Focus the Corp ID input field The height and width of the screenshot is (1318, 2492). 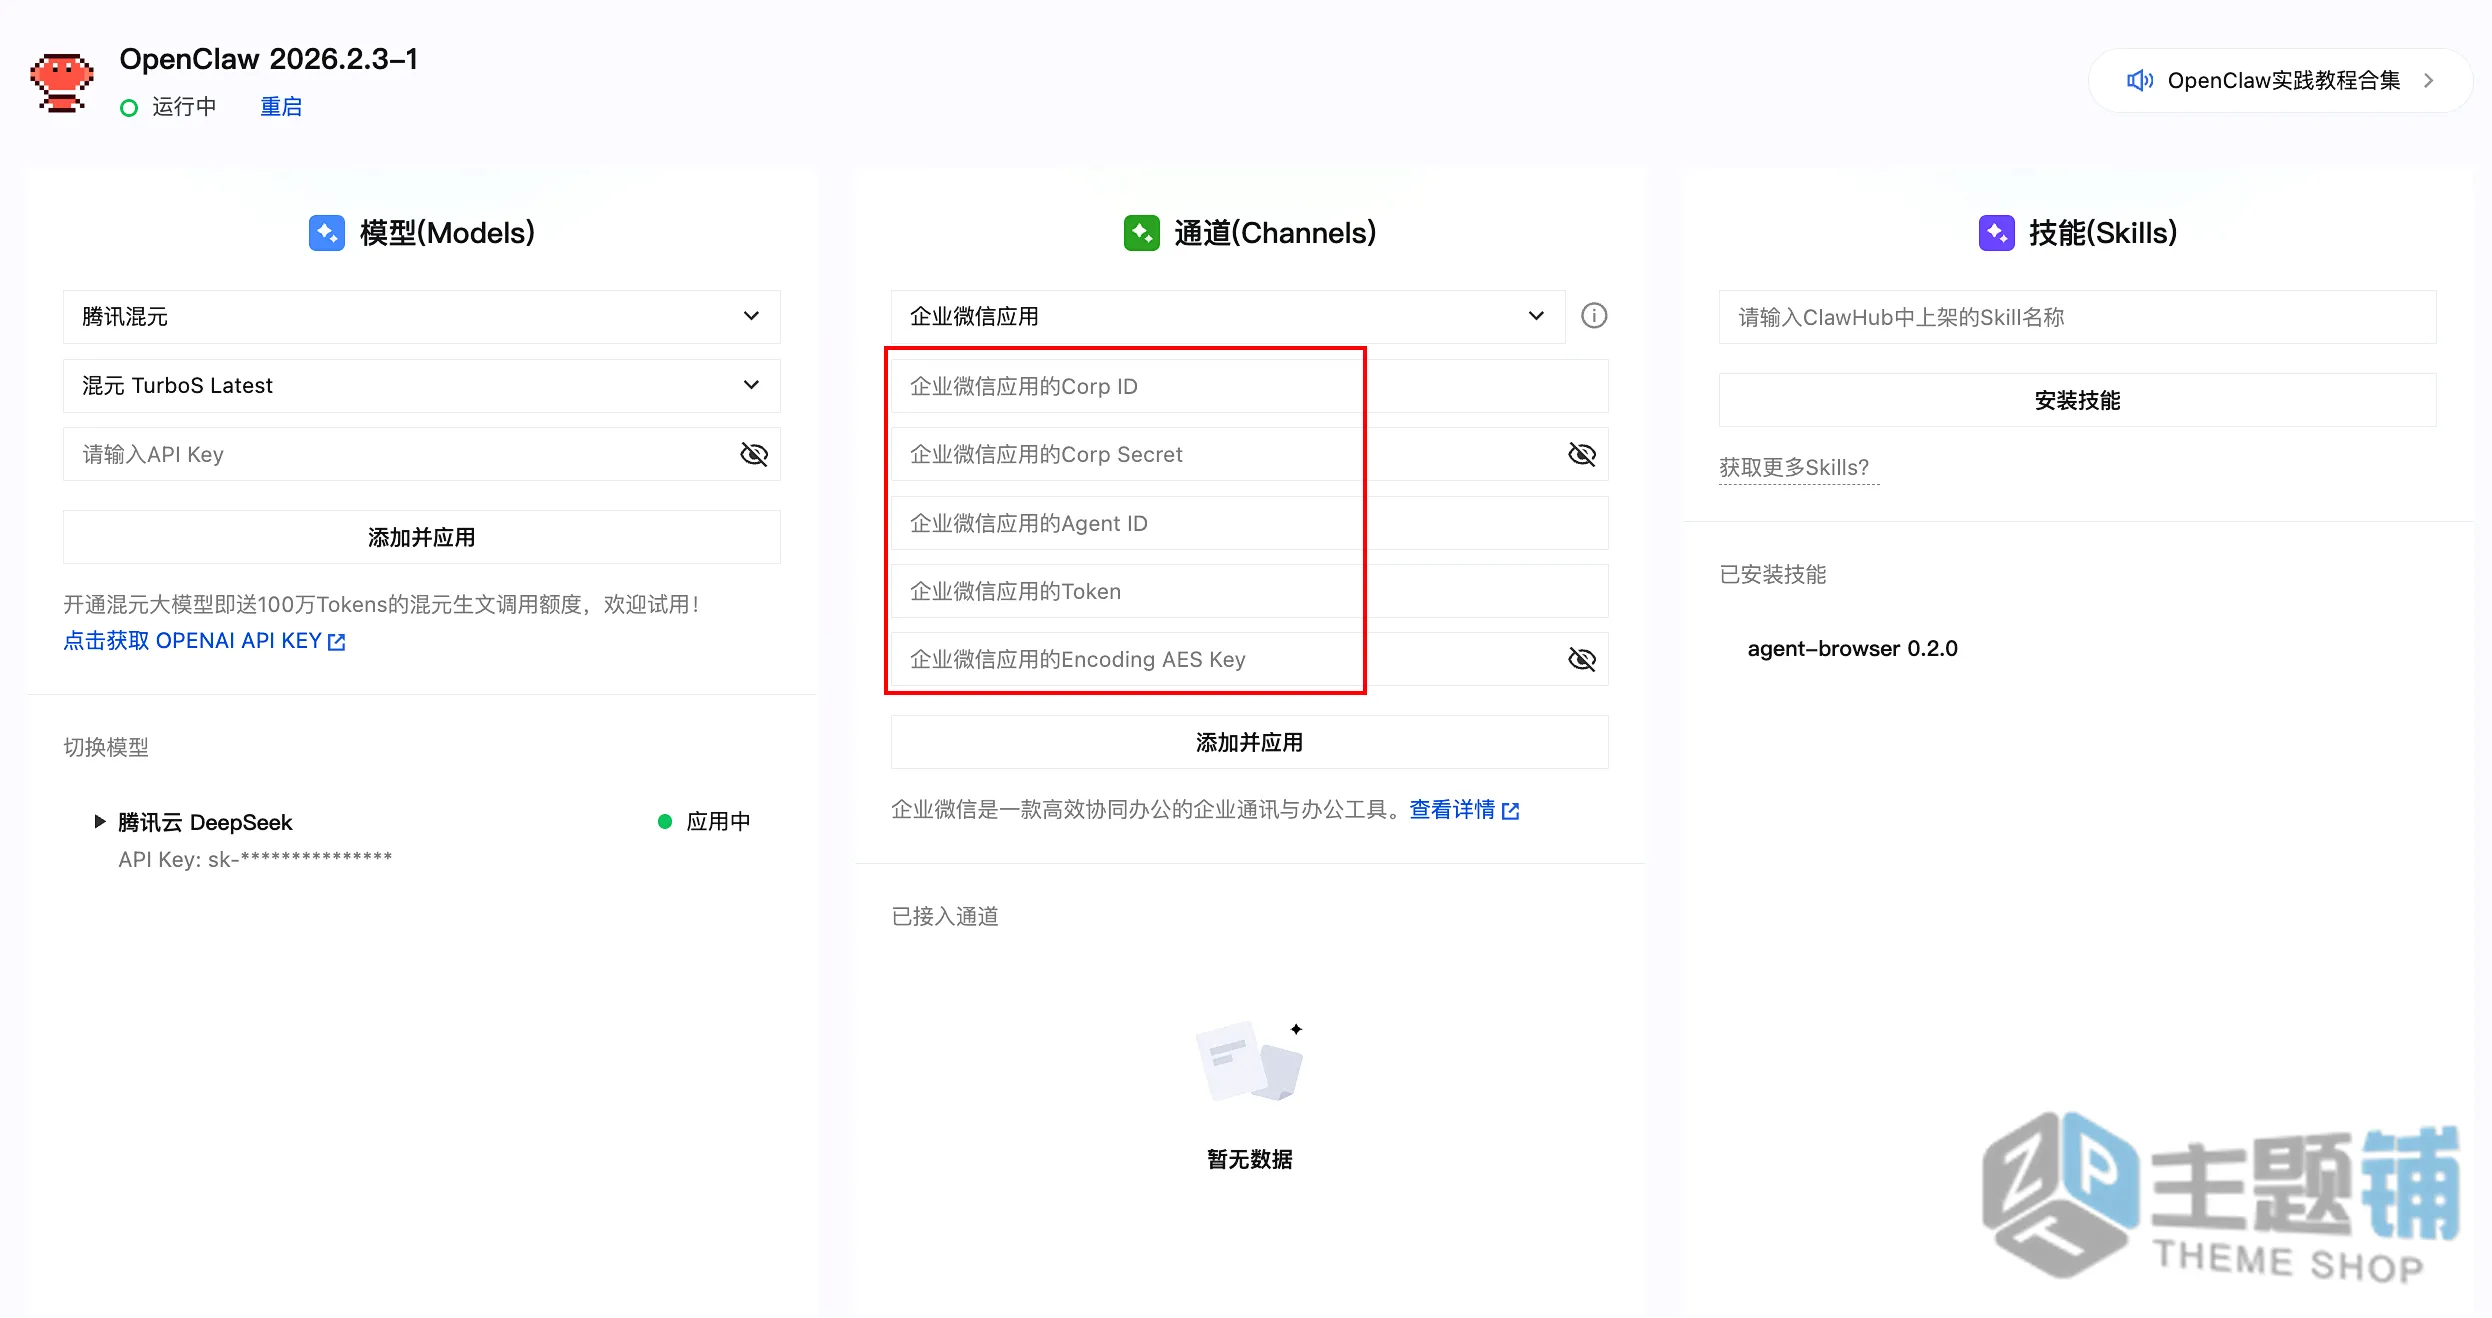tap(1250, 387)
